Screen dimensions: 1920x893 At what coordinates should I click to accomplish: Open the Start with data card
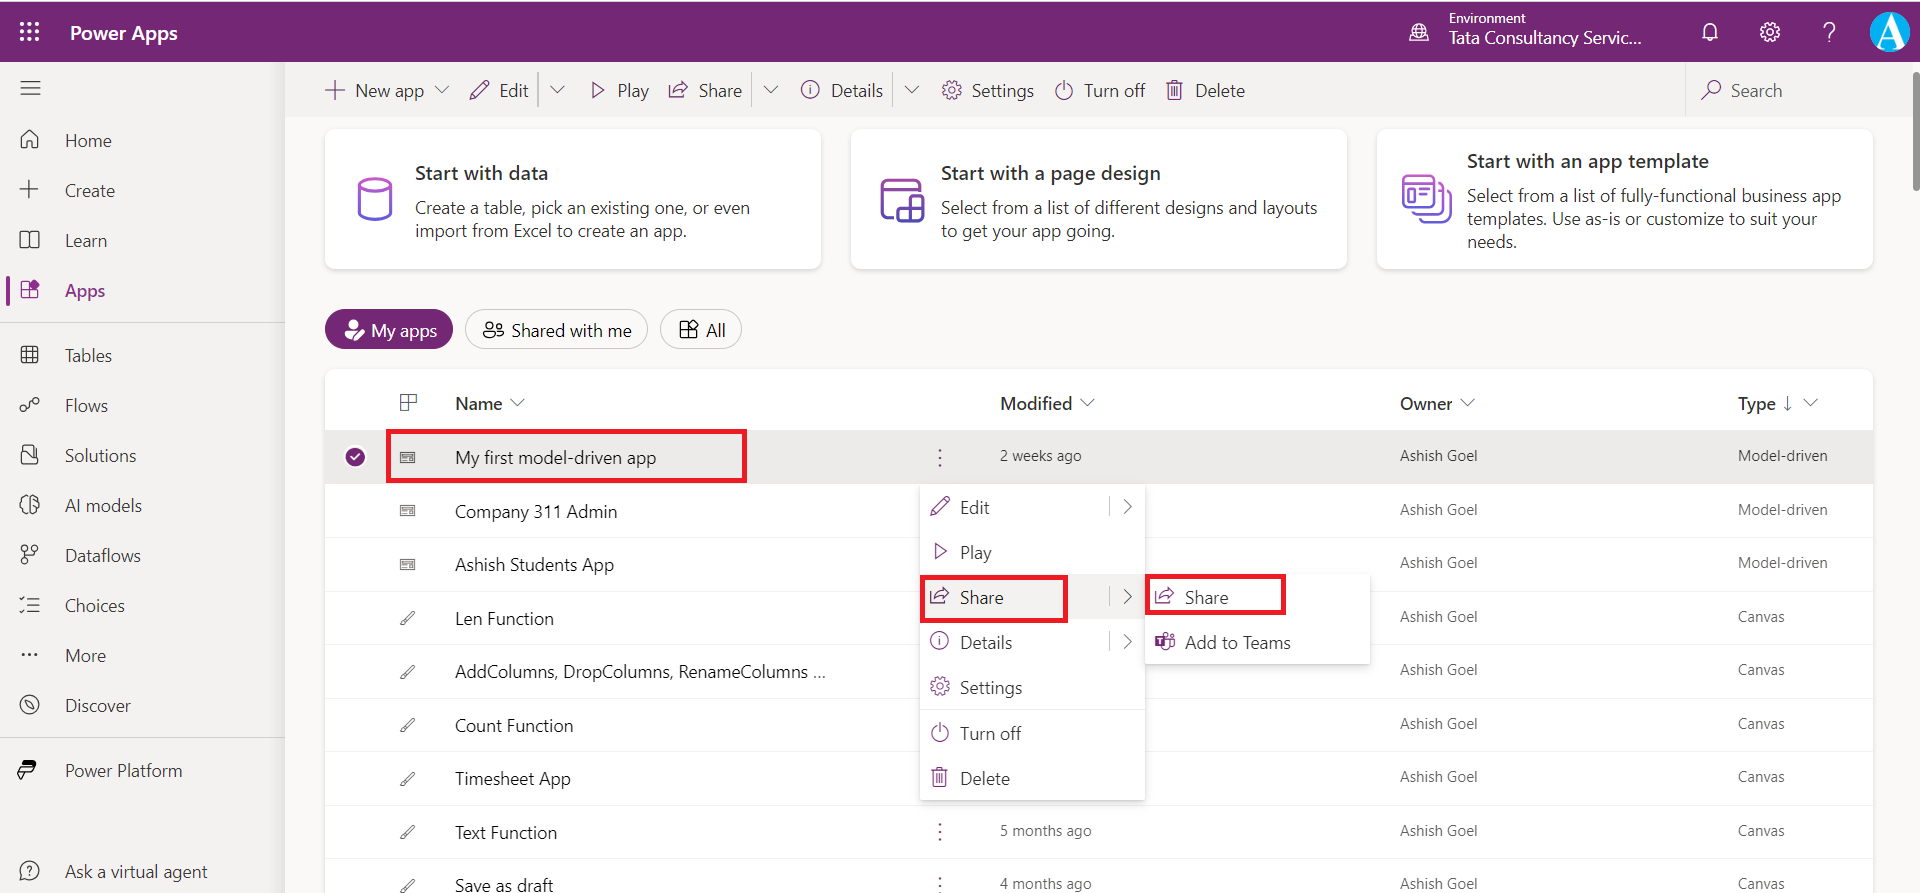573,200
